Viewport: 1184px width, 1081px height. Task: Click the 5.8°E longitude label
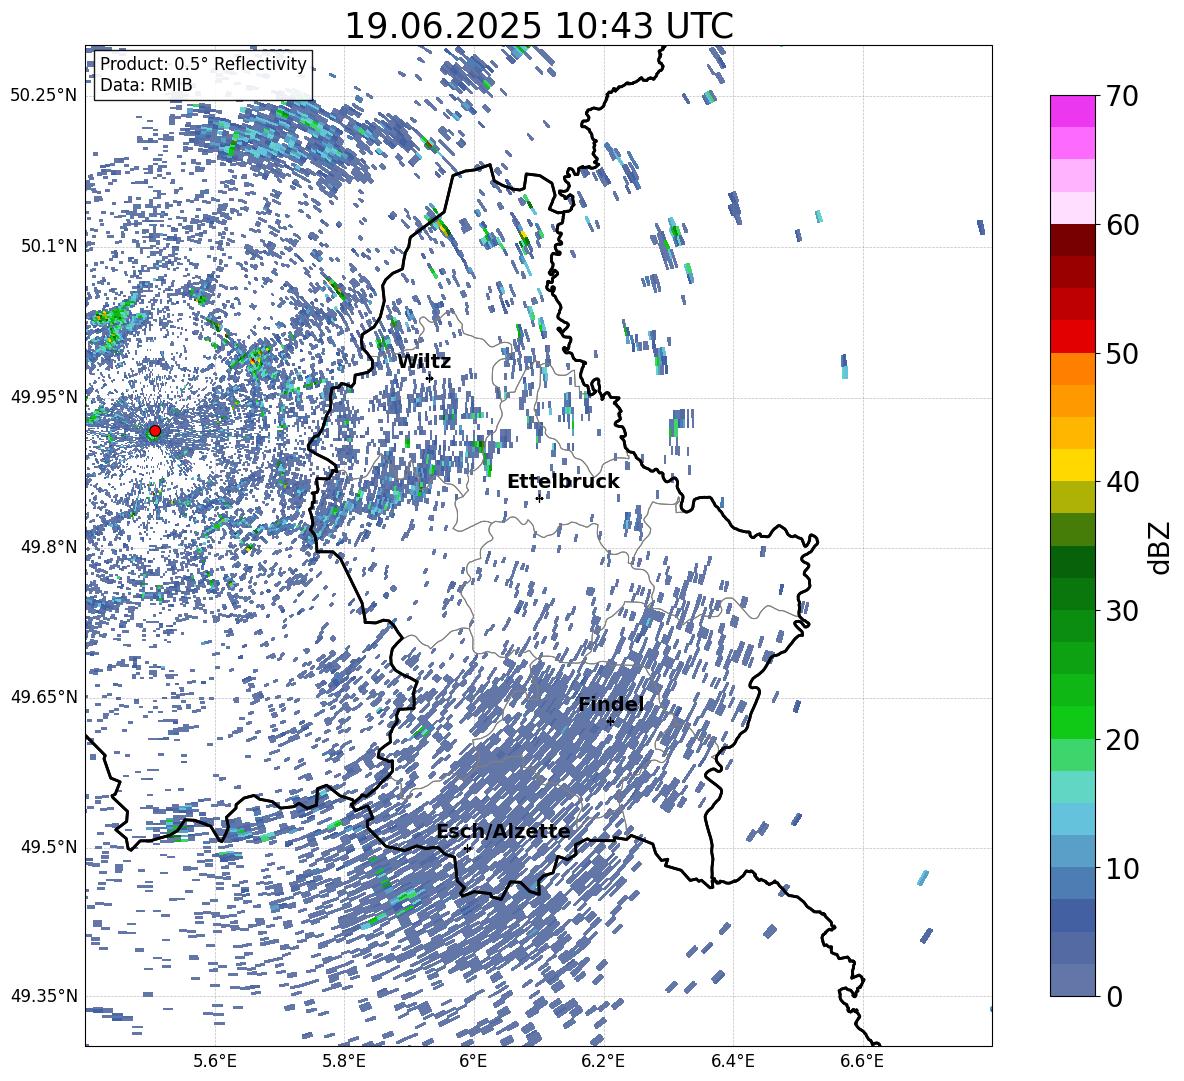point(344,1061)
